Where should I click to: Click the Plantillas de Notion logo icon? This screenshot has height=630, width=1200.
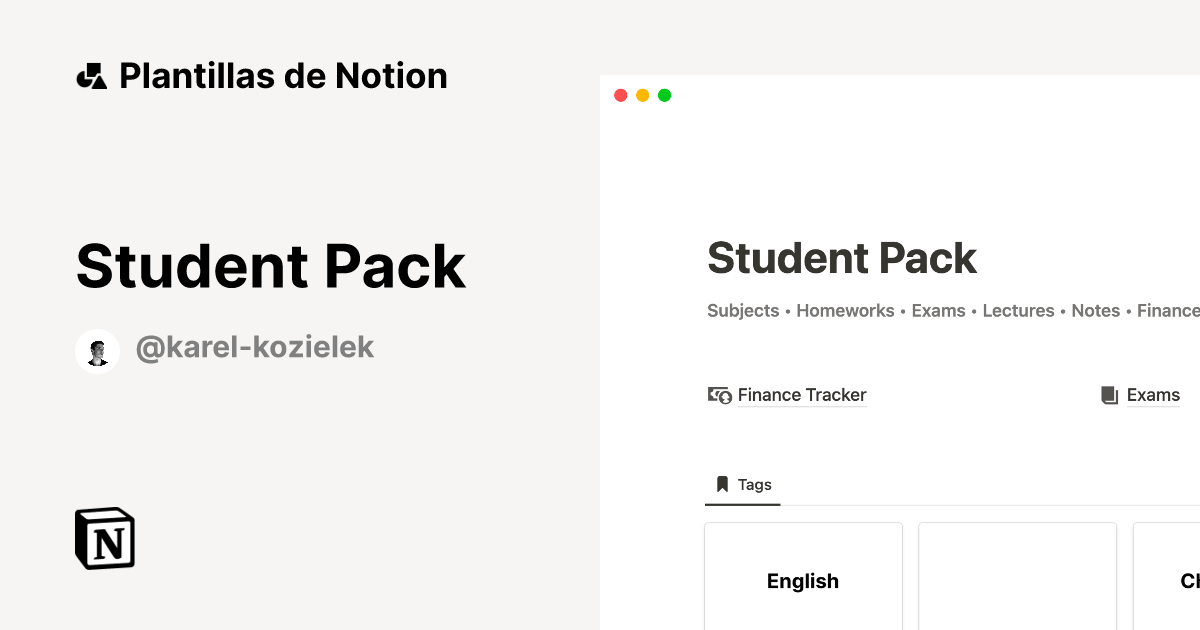pos(92,75)
